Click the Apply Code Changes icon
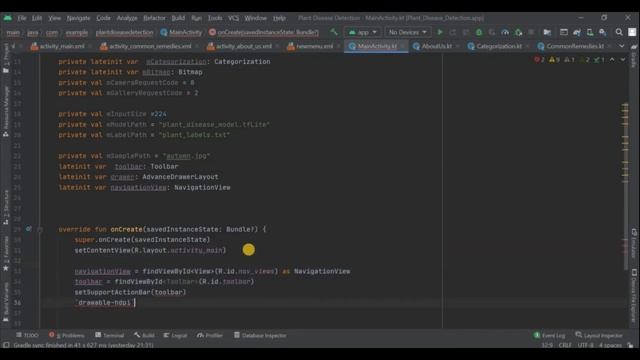640x360 pixels. tap(466, 32)
